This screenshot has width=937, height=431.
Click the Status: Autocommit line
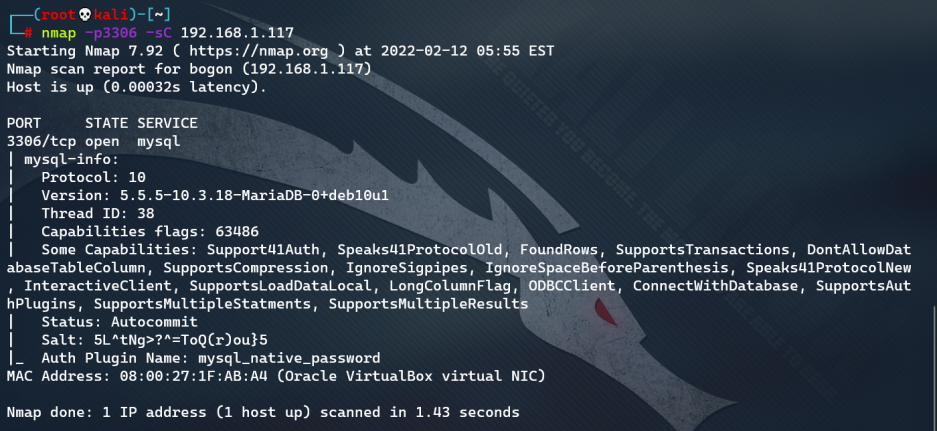click(120, 322)
